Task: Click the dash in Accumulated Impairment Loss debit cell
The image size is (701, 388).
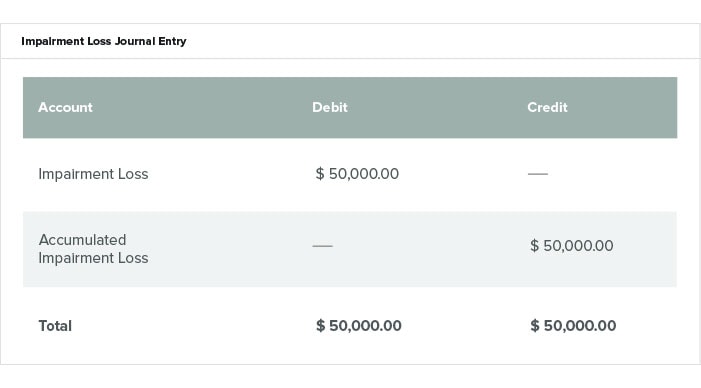Action: point(322,246)
